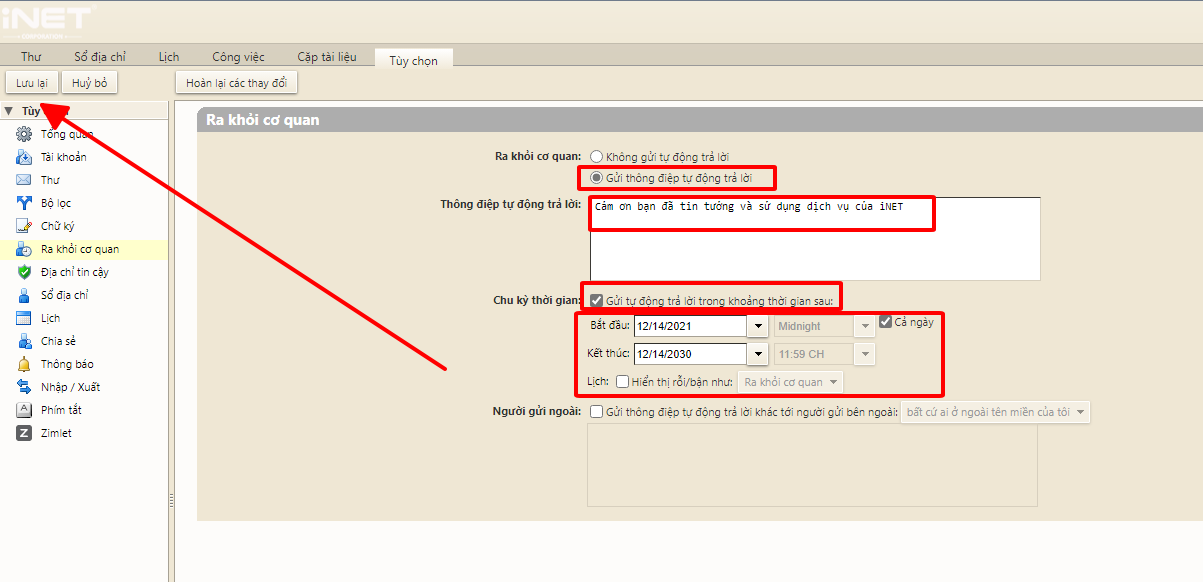The image size is (1203, 582).
Task: Select the Chữ ký signature icon
Action: tap(24, 226)
